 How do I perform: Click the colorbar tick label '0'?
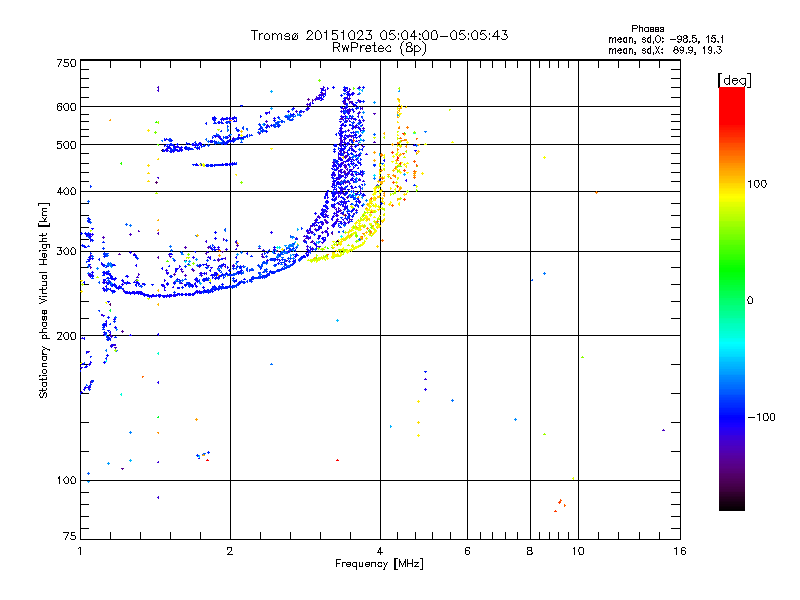pos(750,301)
